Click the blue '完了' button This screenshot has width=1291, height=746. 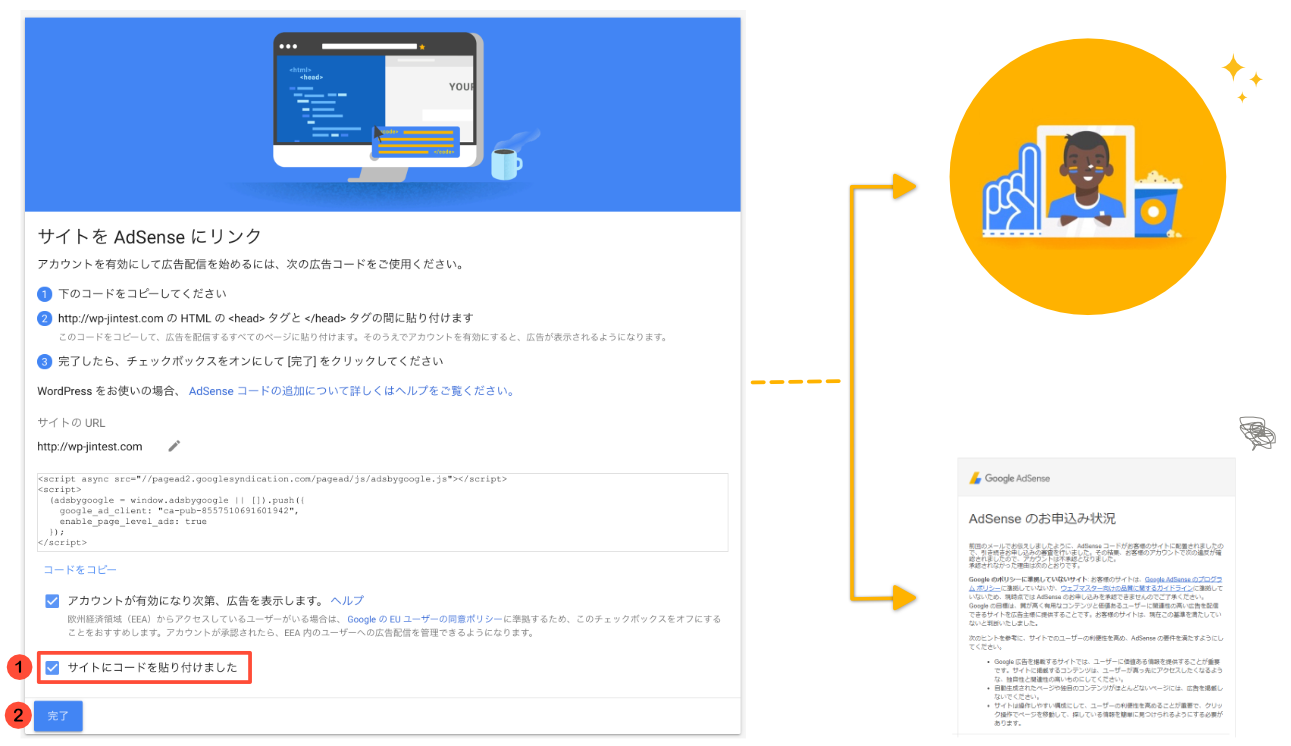[58, 716]
